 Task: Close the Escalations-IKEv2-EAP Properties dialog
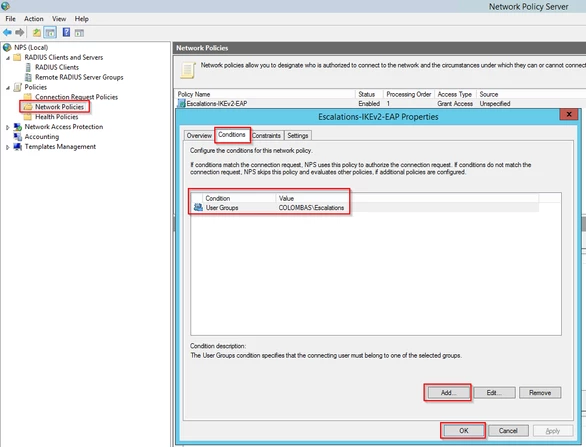click(x=569, y=114)
